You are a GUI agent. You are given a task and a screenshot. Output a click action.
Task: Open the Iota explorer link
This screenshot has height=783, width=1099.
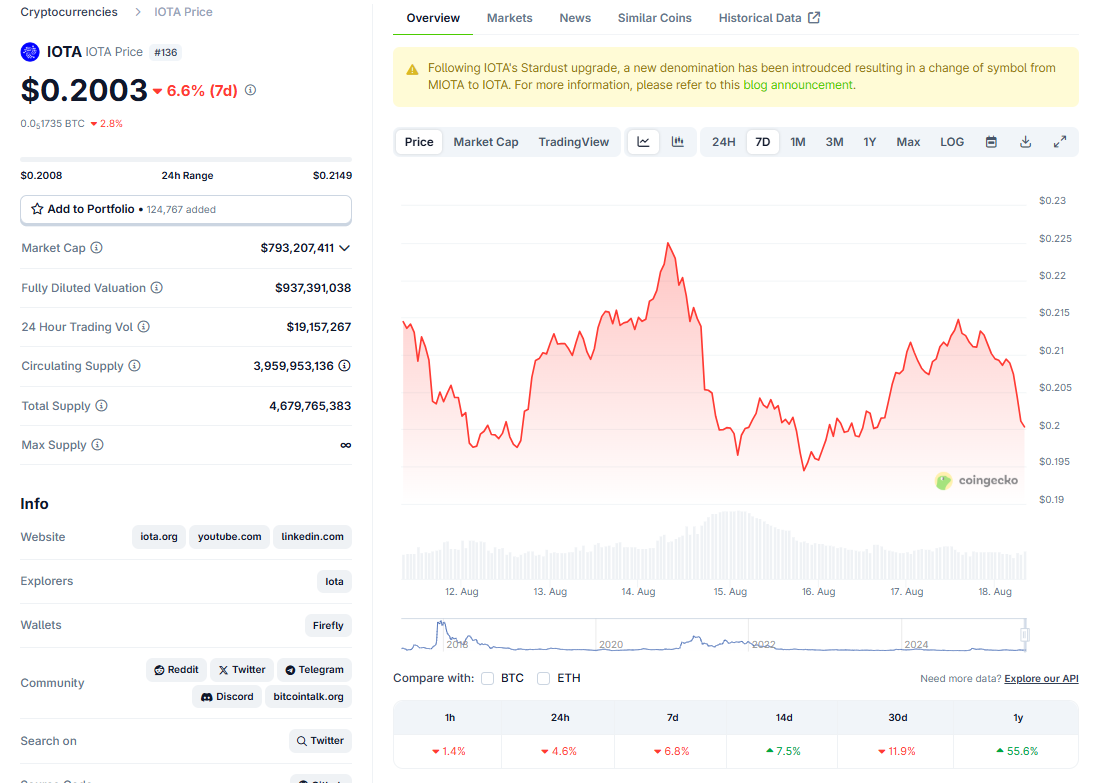point(334,582)
